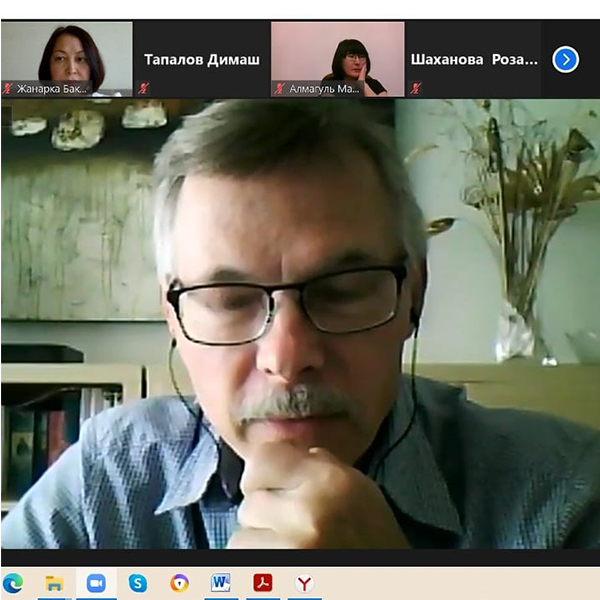Select Жанарка Бак... participant video thumbnail
The width and height of the screenshot is (600, 600).
[x=67, y=59]
